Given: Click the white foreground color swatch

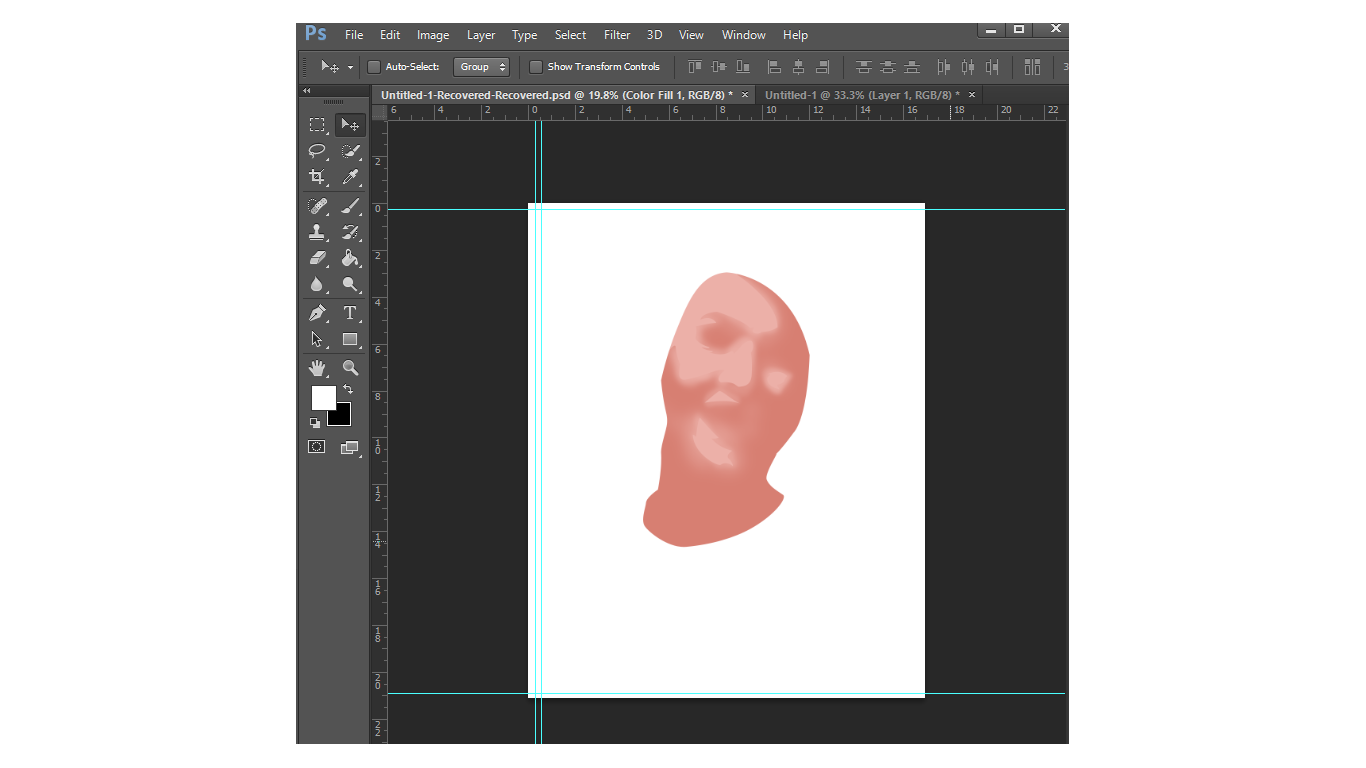Looking at the screenshot, I should (x=322, y=397).
